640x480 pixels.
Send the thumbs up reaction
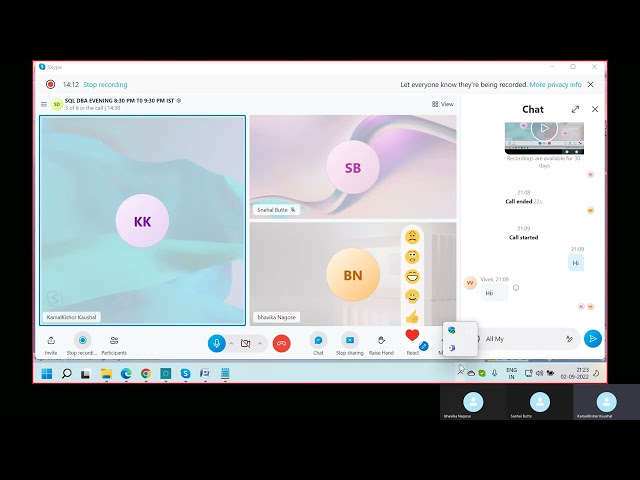coord(412,316)
